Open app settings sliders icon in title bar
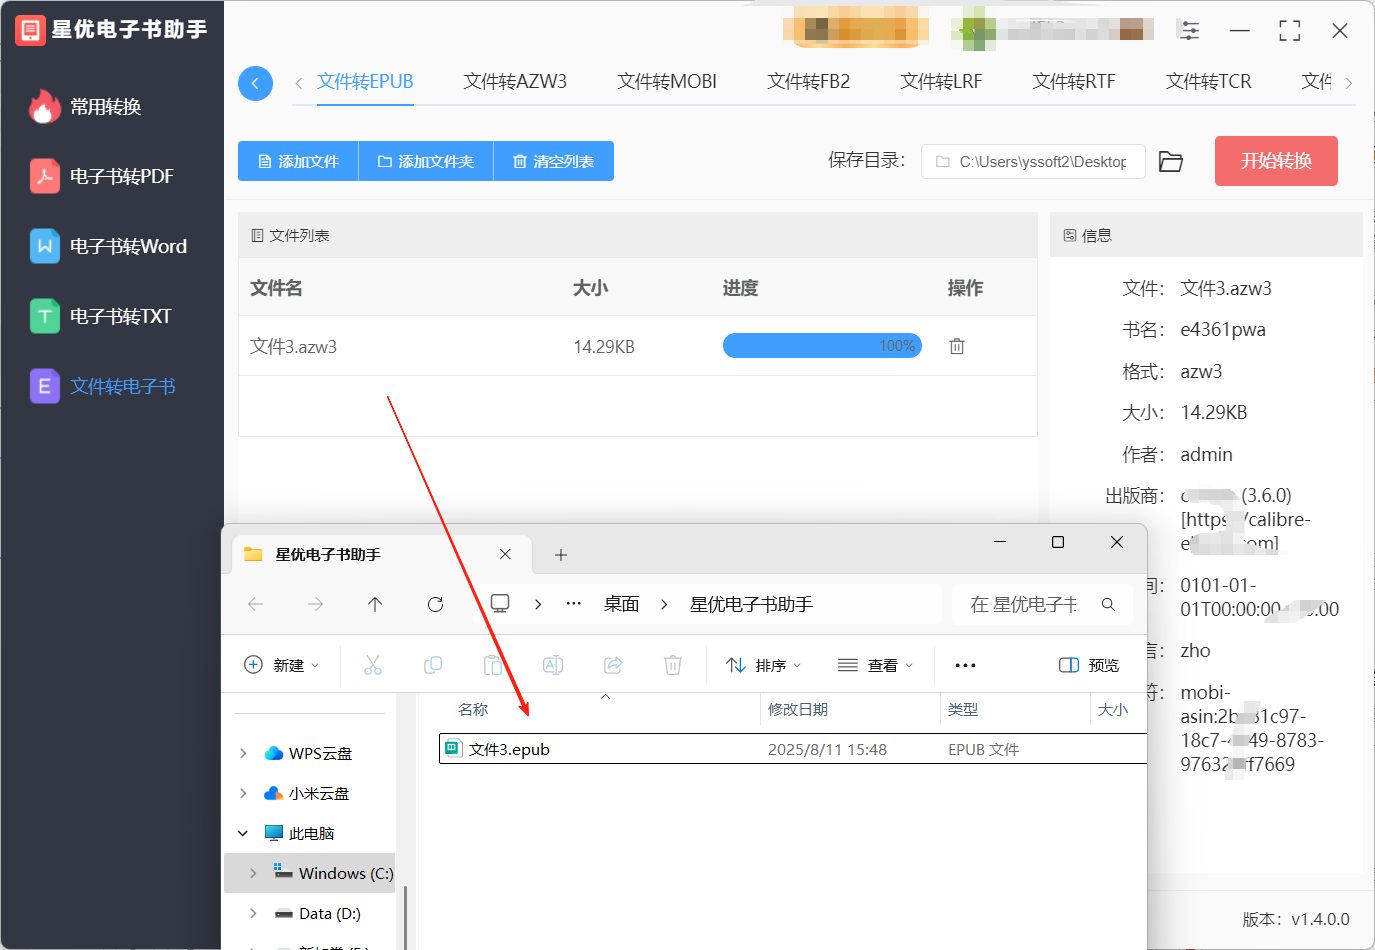The height and width of the screenshot is (950, 1375). click(x=1189, y=30)
